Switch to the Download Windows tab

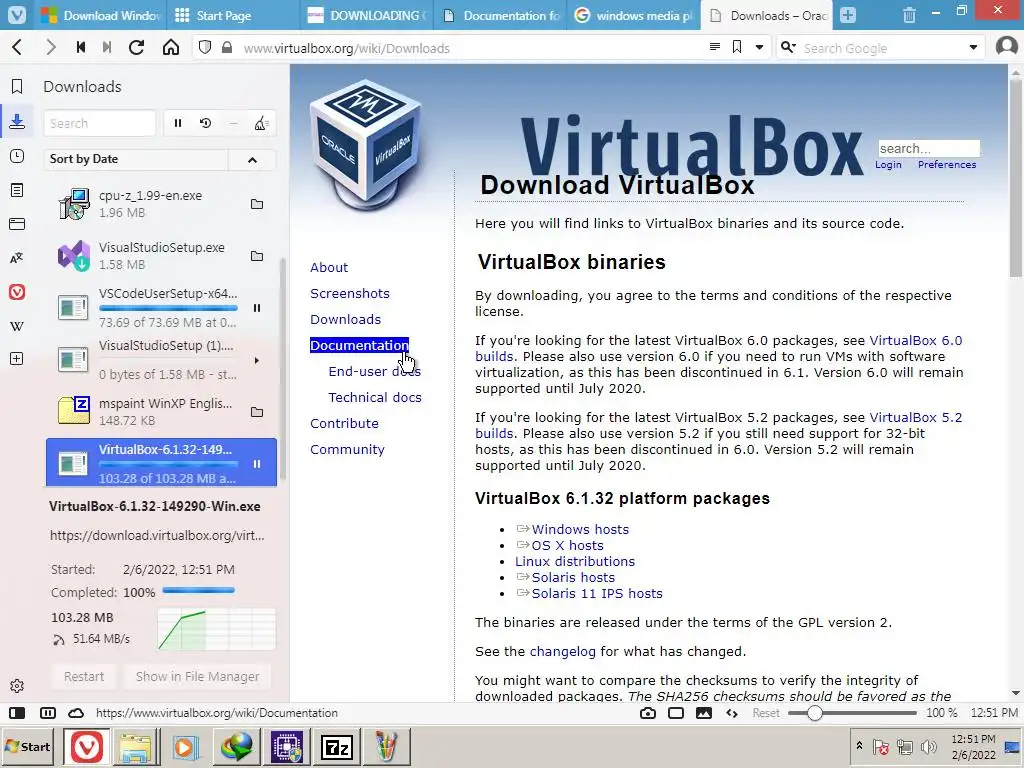(99, 15)
